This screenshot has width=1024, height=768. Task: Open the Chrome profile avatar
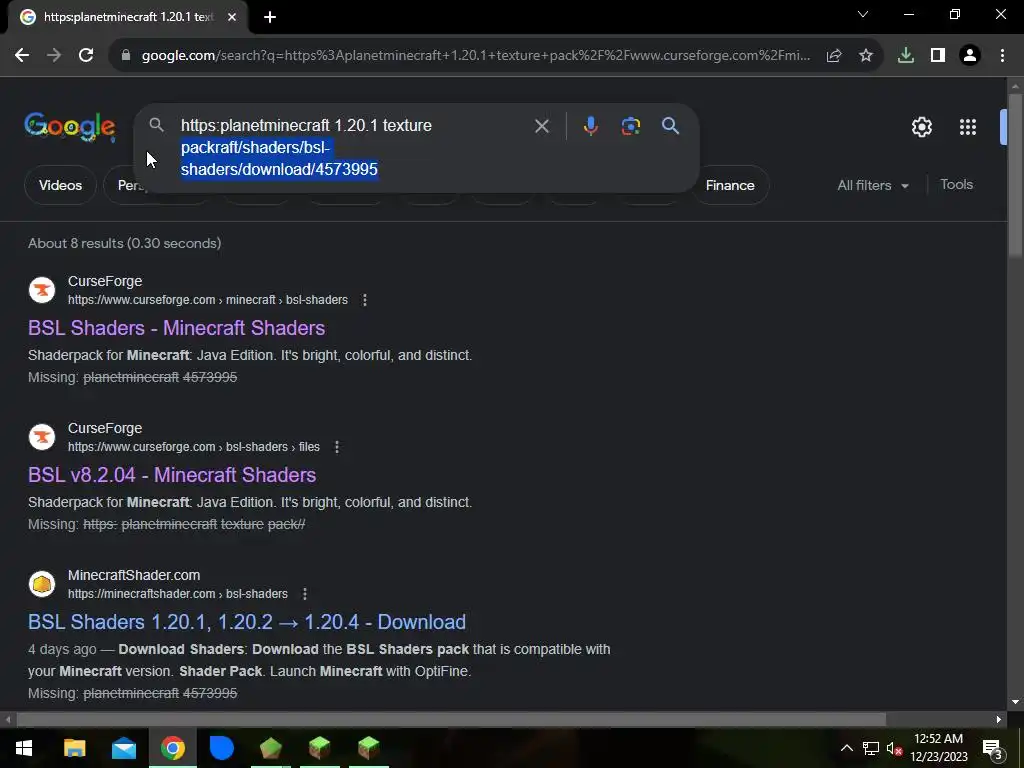pos(970,56)
